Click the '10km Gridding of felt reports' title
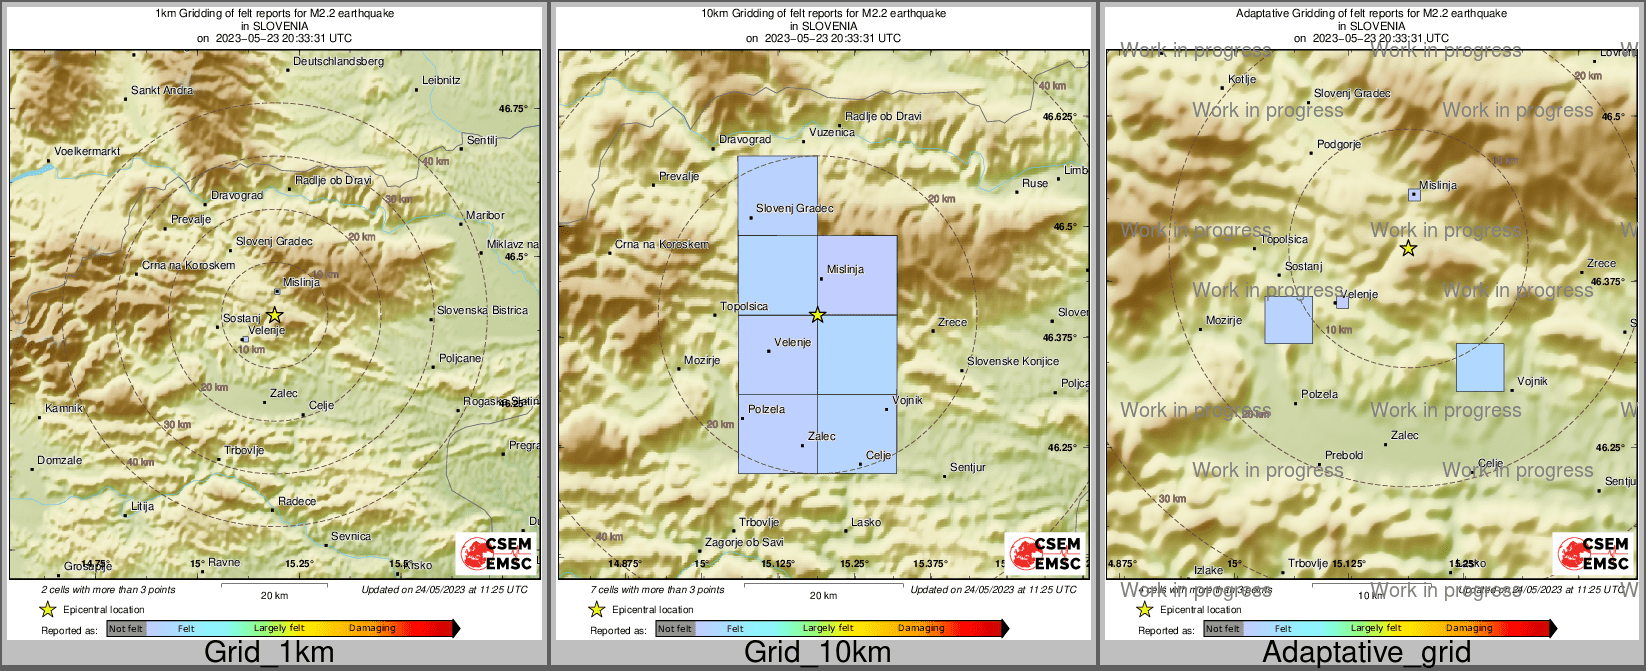This screenshot has height=671, width=1646. coord(824,14)
